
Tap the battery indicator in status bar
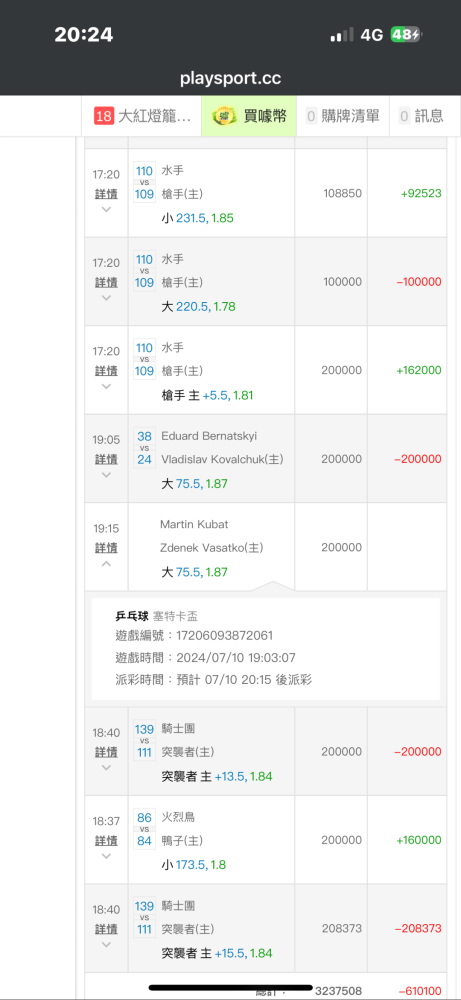point(406,35)
